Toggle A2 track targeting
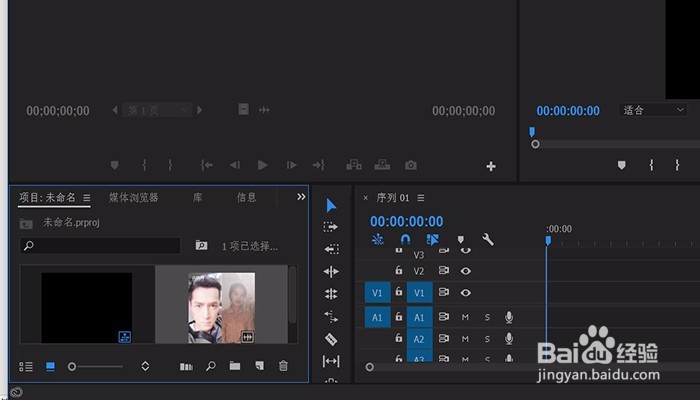The image size is (700, 400). tap(419, 339)
